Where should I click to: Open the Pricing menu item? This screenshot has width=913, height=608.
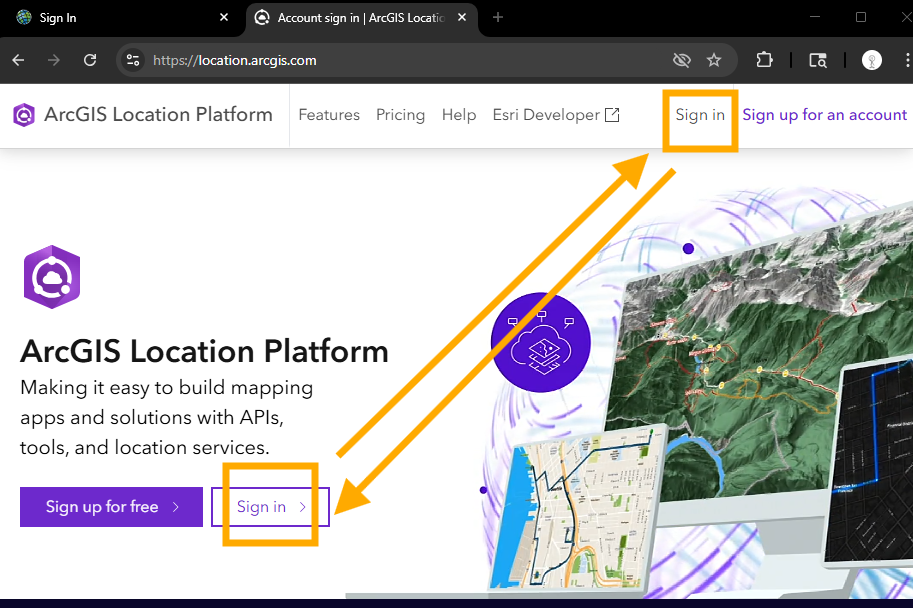[x=401, y=115]
